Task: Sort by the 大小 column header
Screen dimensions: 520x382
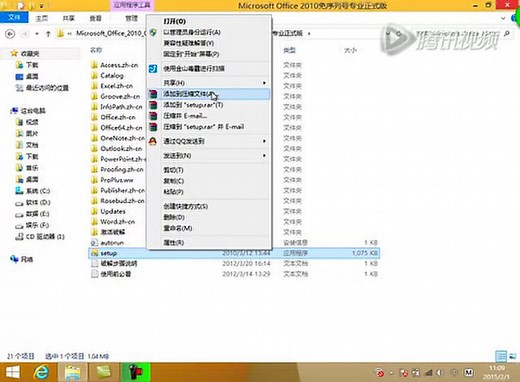Action: coord(350,50)
